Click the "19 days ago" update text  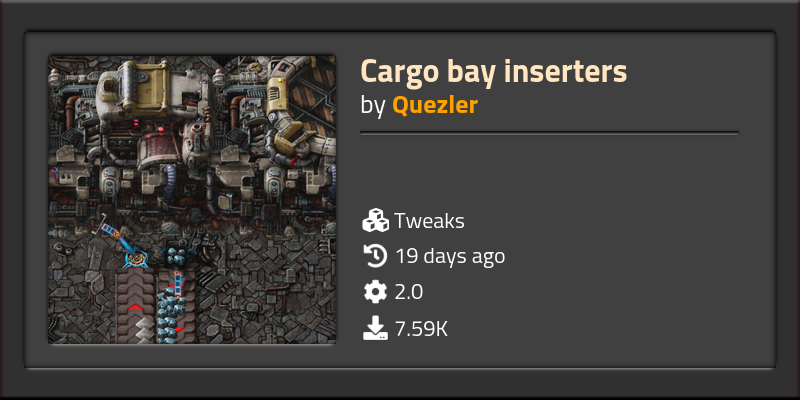(x=449, y=257)
